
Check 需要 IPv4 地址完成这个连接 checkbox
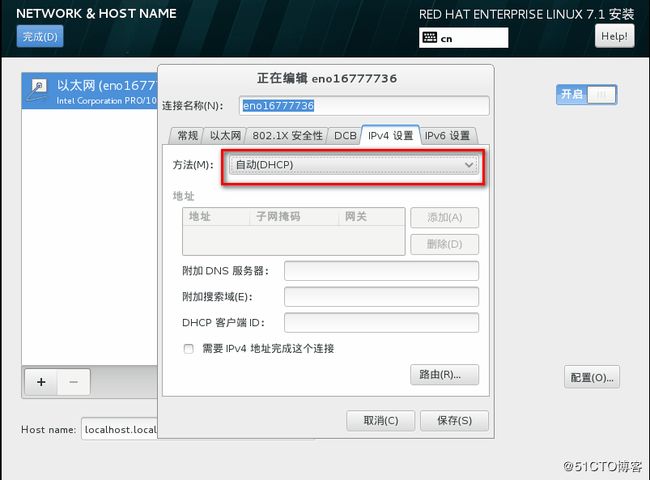189,349
